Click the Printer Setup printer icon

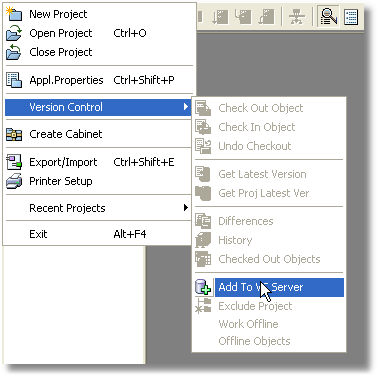tap(14, 181)
